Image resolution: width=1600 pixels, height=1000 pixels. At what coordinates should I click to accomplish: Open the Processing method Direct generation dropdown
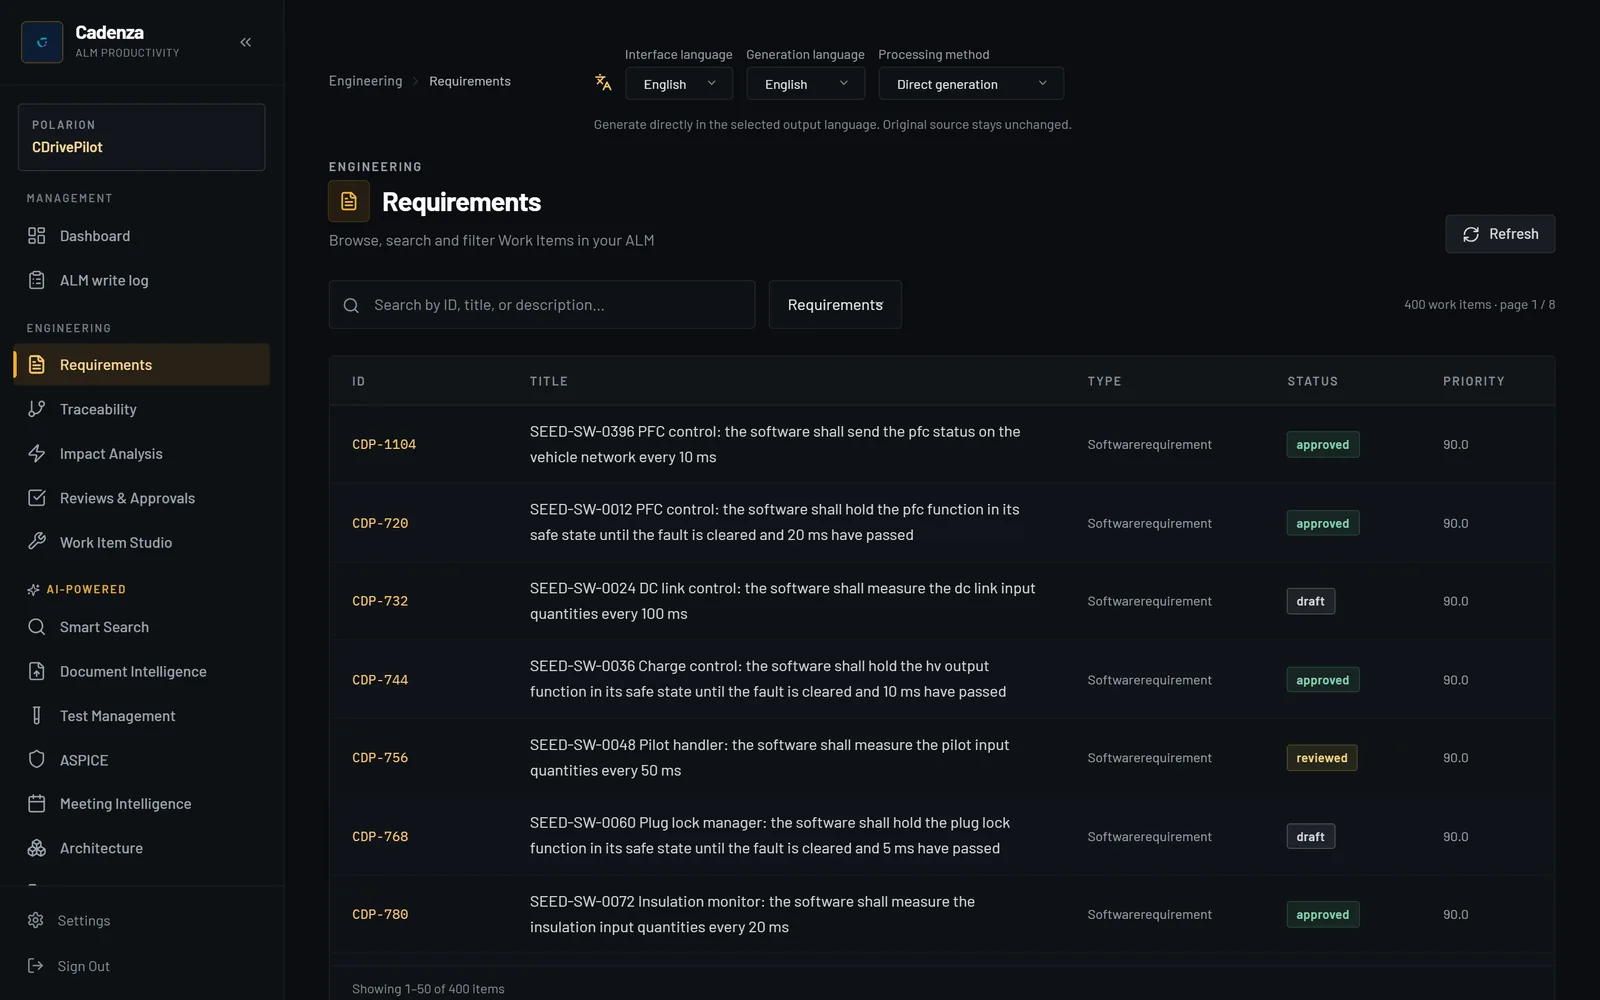(971, 84)
